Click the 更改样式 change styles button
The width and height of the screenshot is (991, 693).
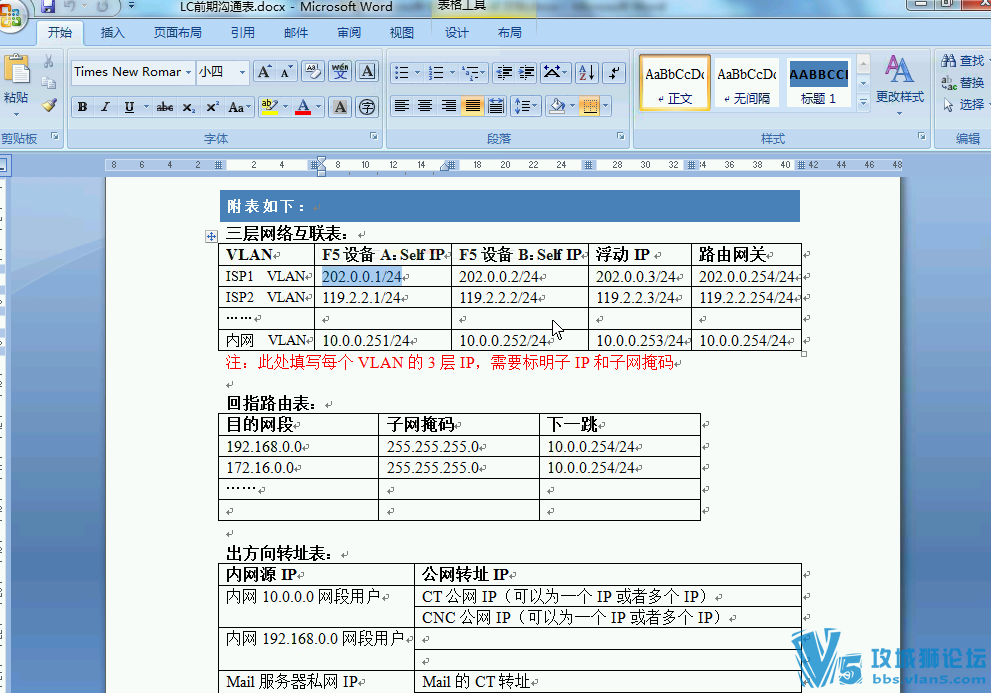click(899, 83)
